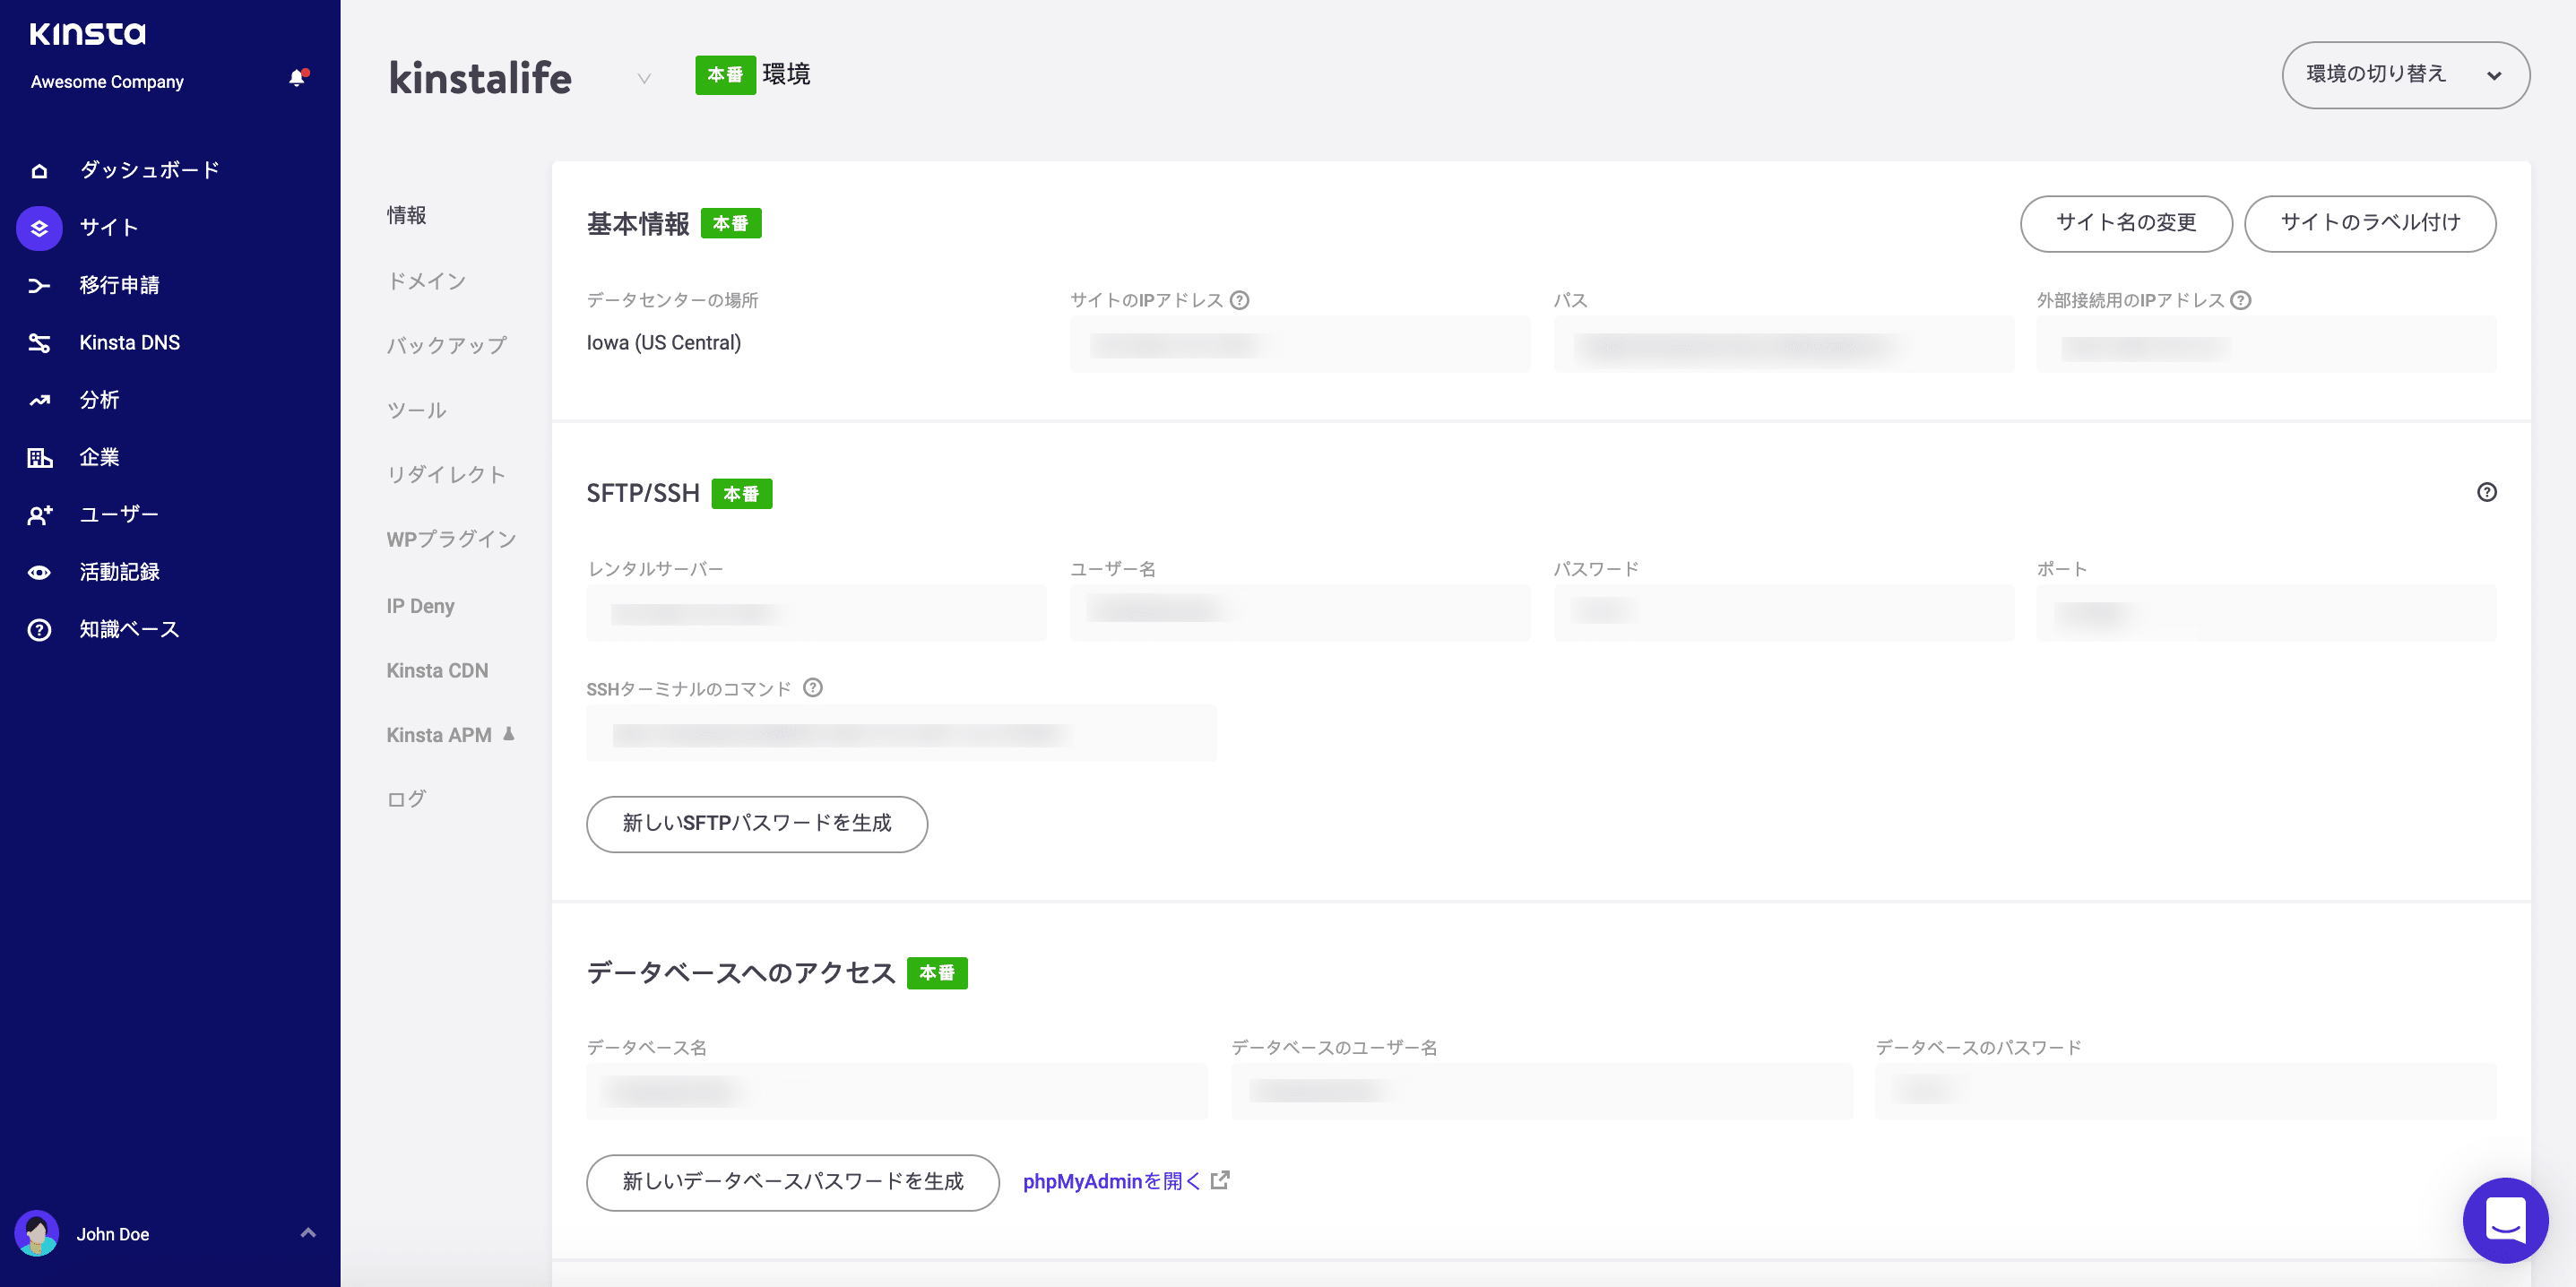This screenshot has width=2576, height=1287.
Task: Open phpMyAdmin via the link
Action: point(1112,1181)
